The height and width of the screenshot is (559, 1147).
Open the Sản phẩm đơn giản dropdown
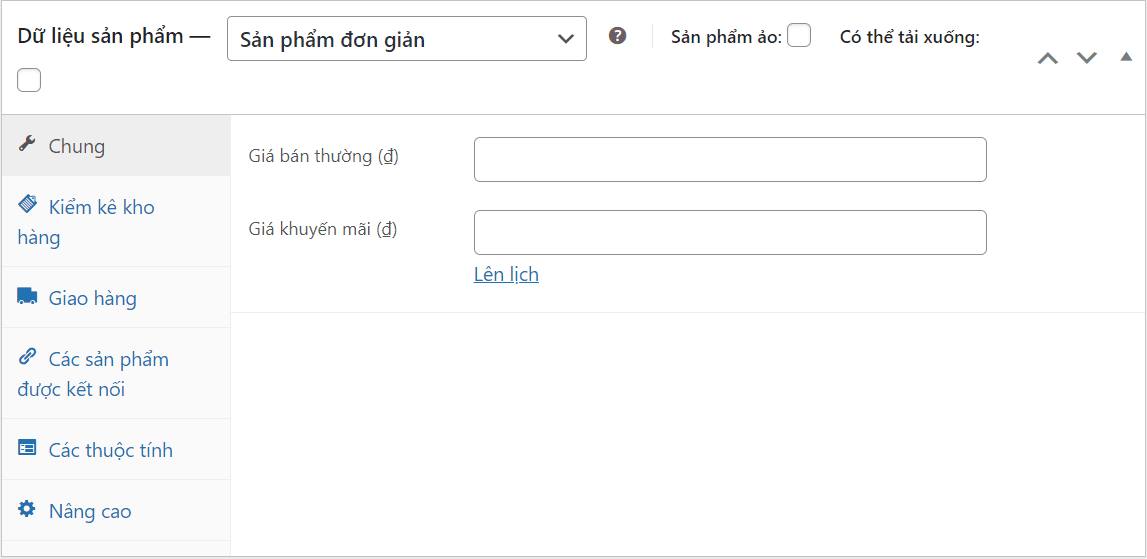(x=407, y=39)
